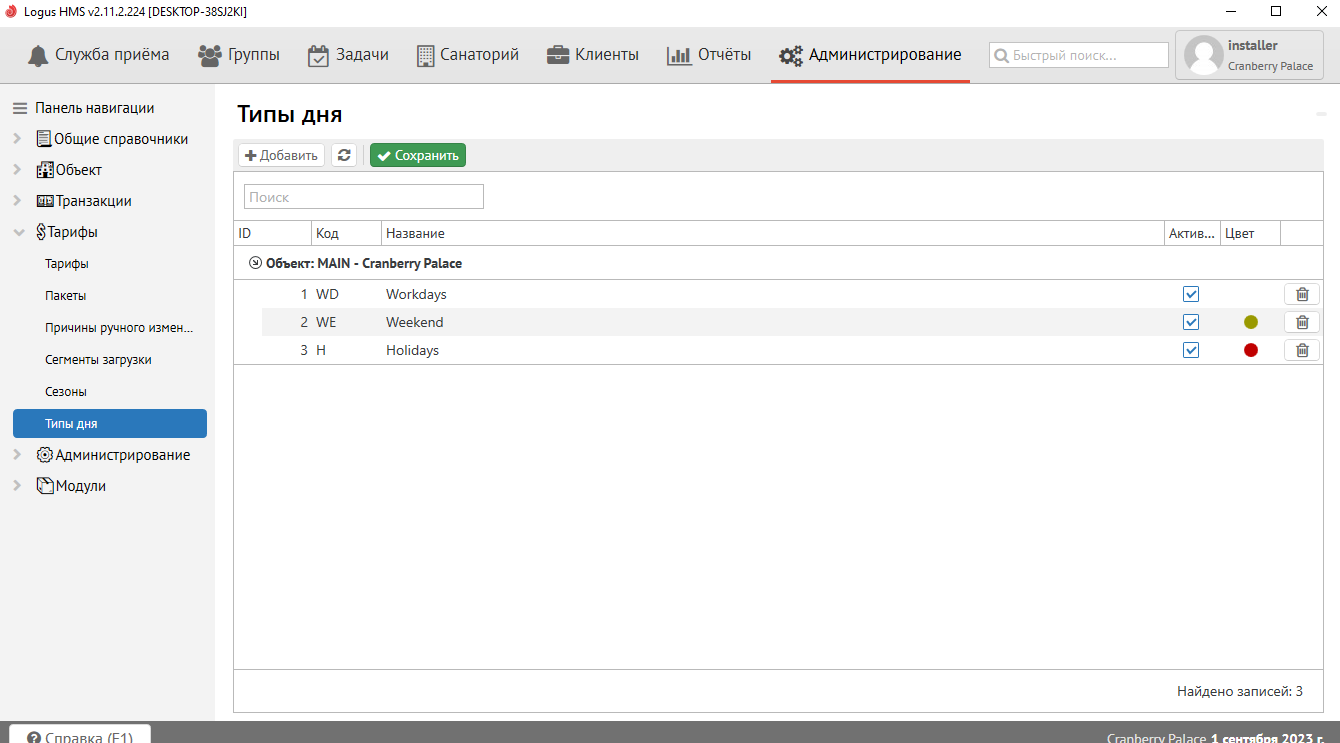Click the bell icon of Служба приёма
This screenshot has width=1340, height=743.
[38, 55]
